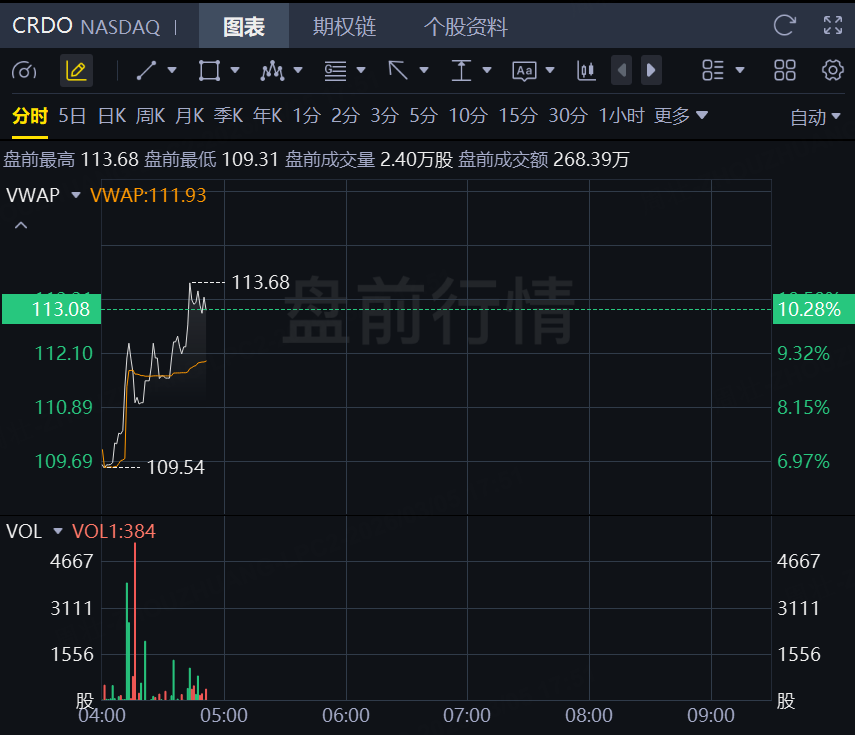855x735 pixels.
Task: Open the 个股资料 tab
Action: pyautogui.click(x=466, y=26)
